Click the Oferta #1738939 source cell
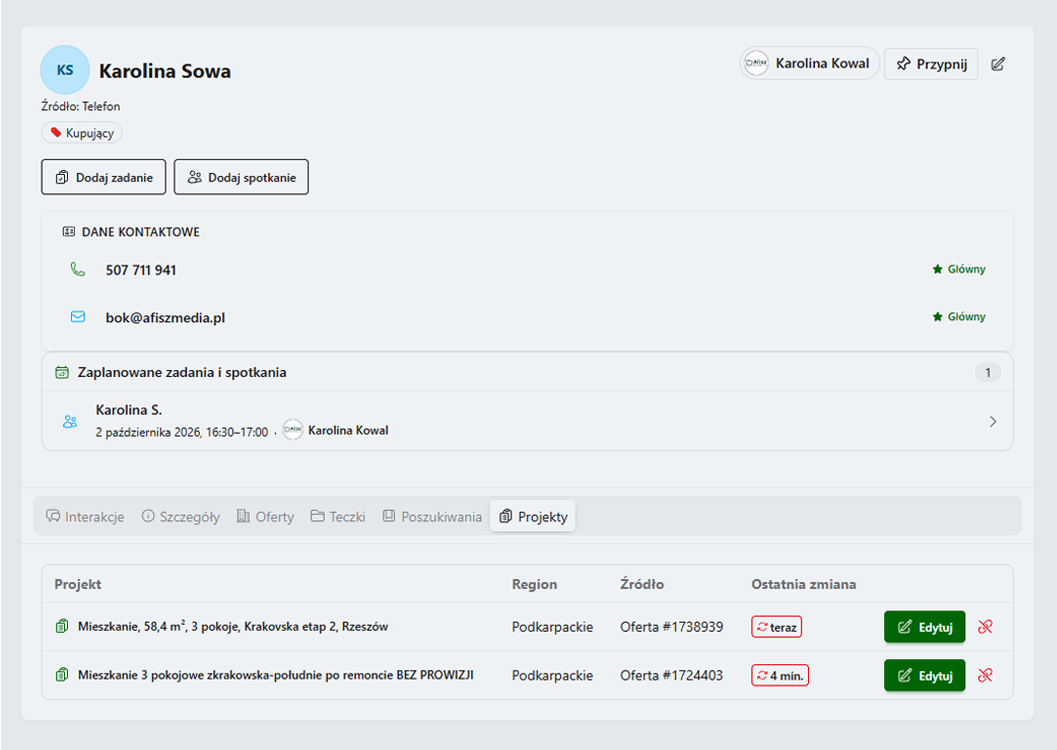Image resolution: width=1057 pixels, height=750 pixels. click(x=671, y=627)
